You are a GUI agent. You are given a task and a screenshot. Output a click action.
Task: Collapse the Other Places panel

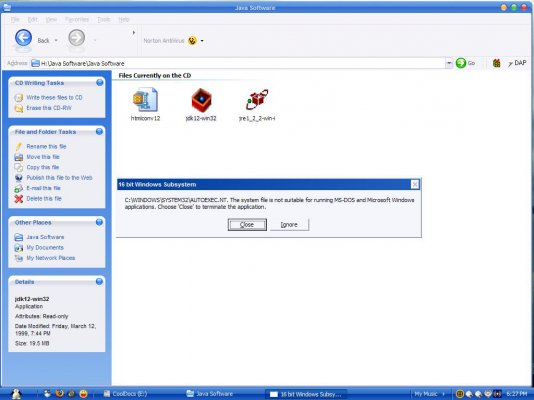(x=99, y=222)
